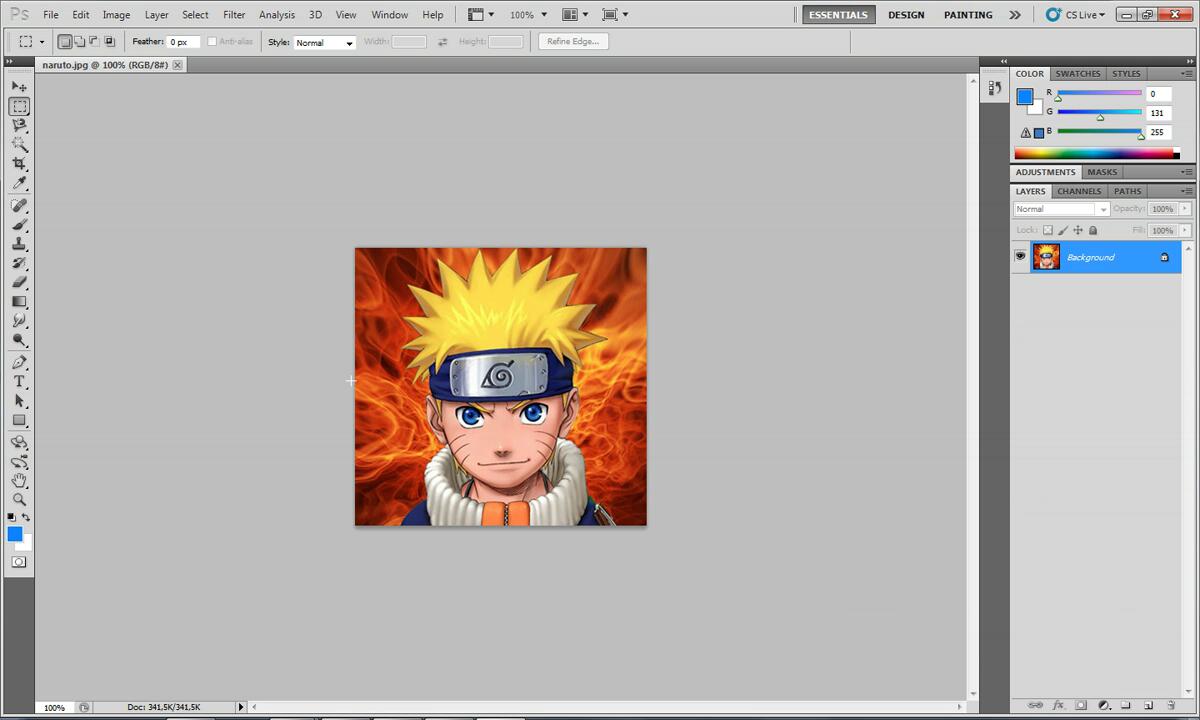The image size is (1200, 720).
Task: Select the Clone Stamp tool
Action: coord(19,244)
